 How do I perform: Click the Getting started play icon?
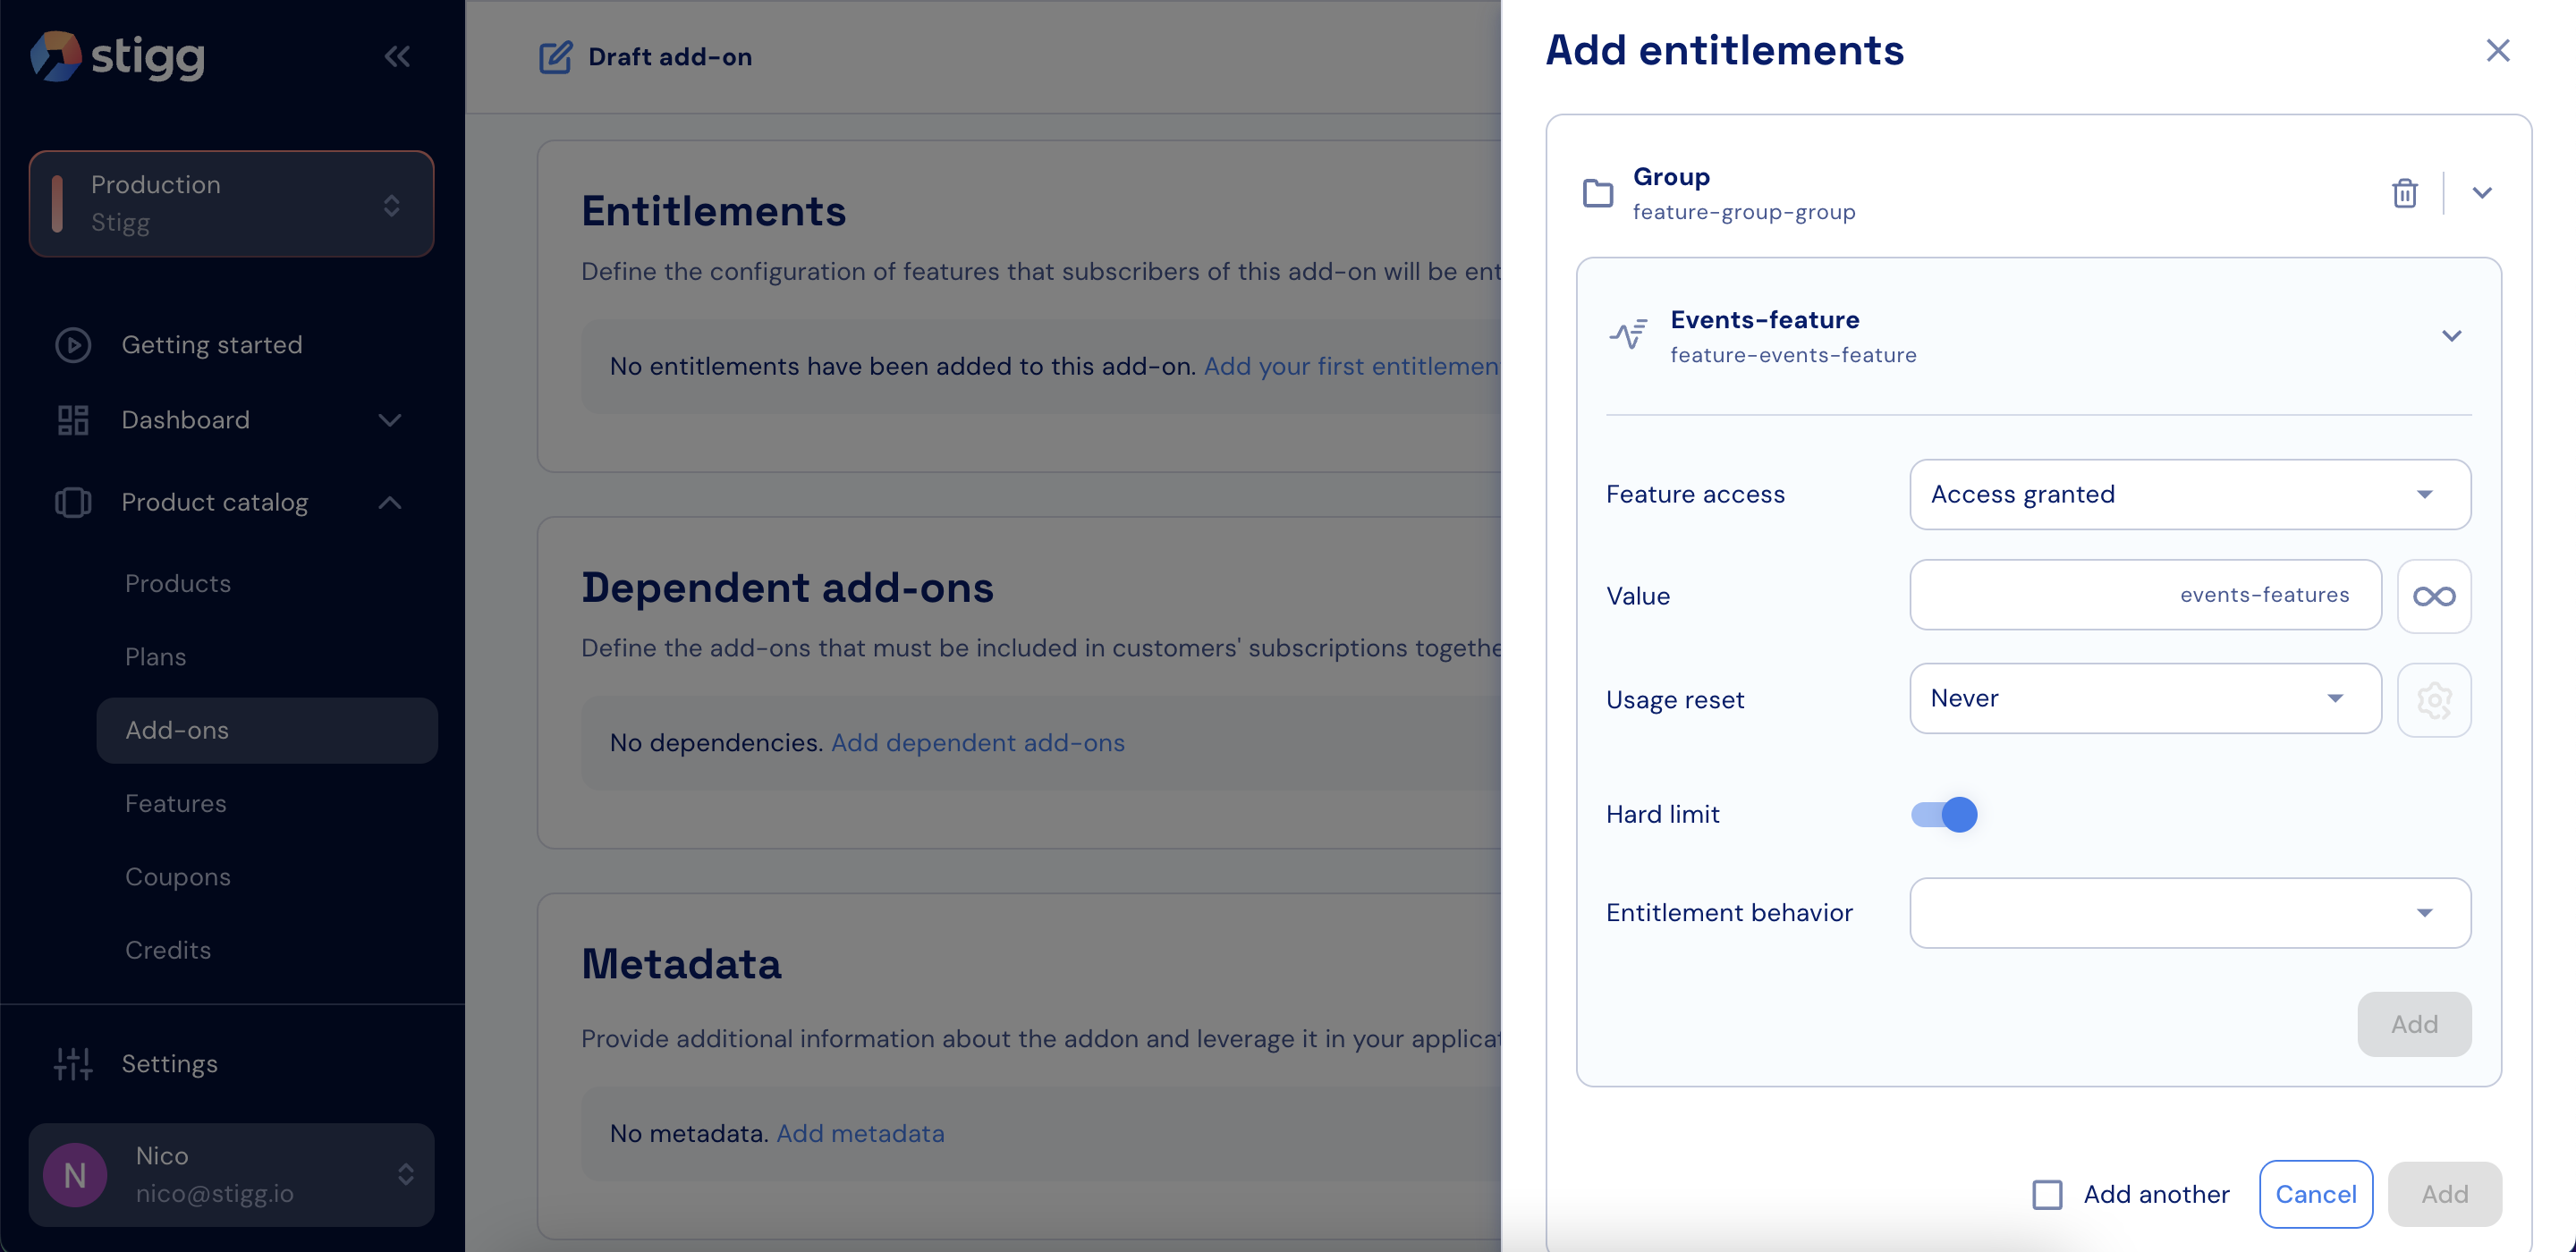[x=73, y=345]
